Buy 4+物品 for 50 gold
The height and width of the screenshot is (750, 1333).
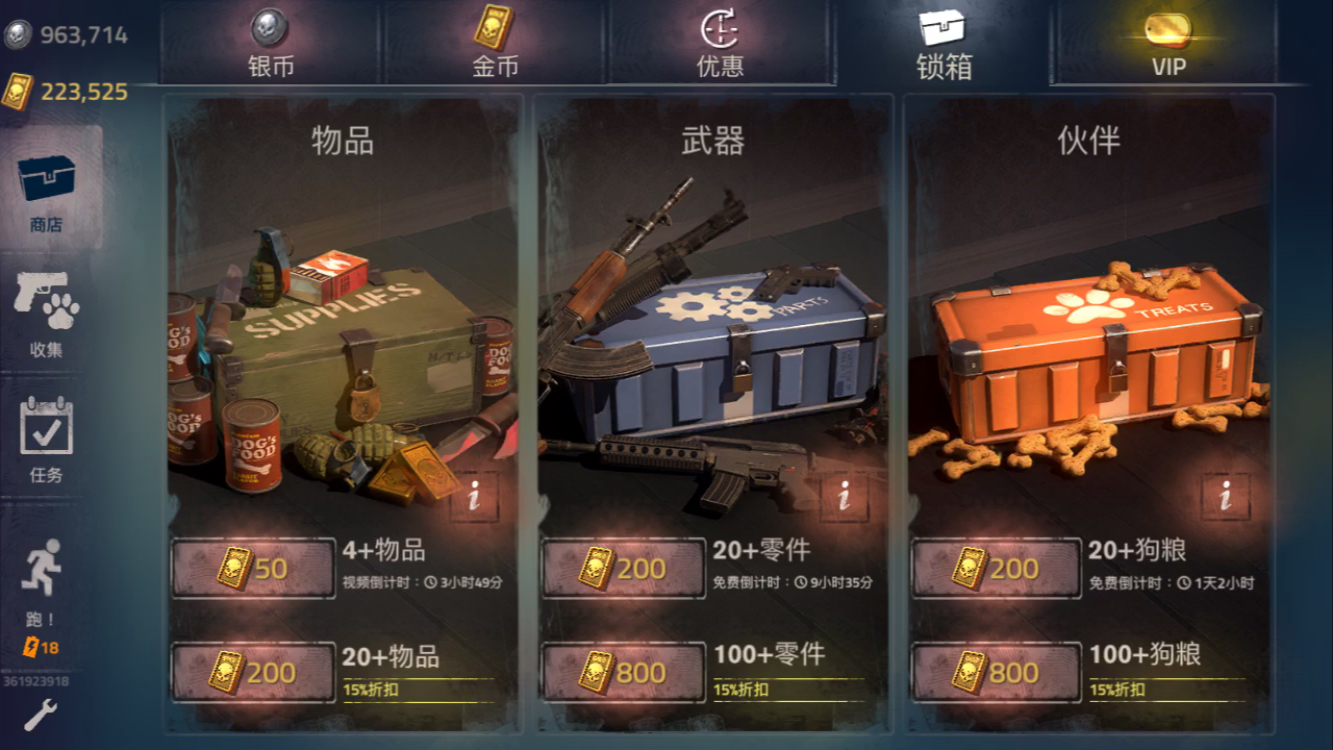pos(254,568)
